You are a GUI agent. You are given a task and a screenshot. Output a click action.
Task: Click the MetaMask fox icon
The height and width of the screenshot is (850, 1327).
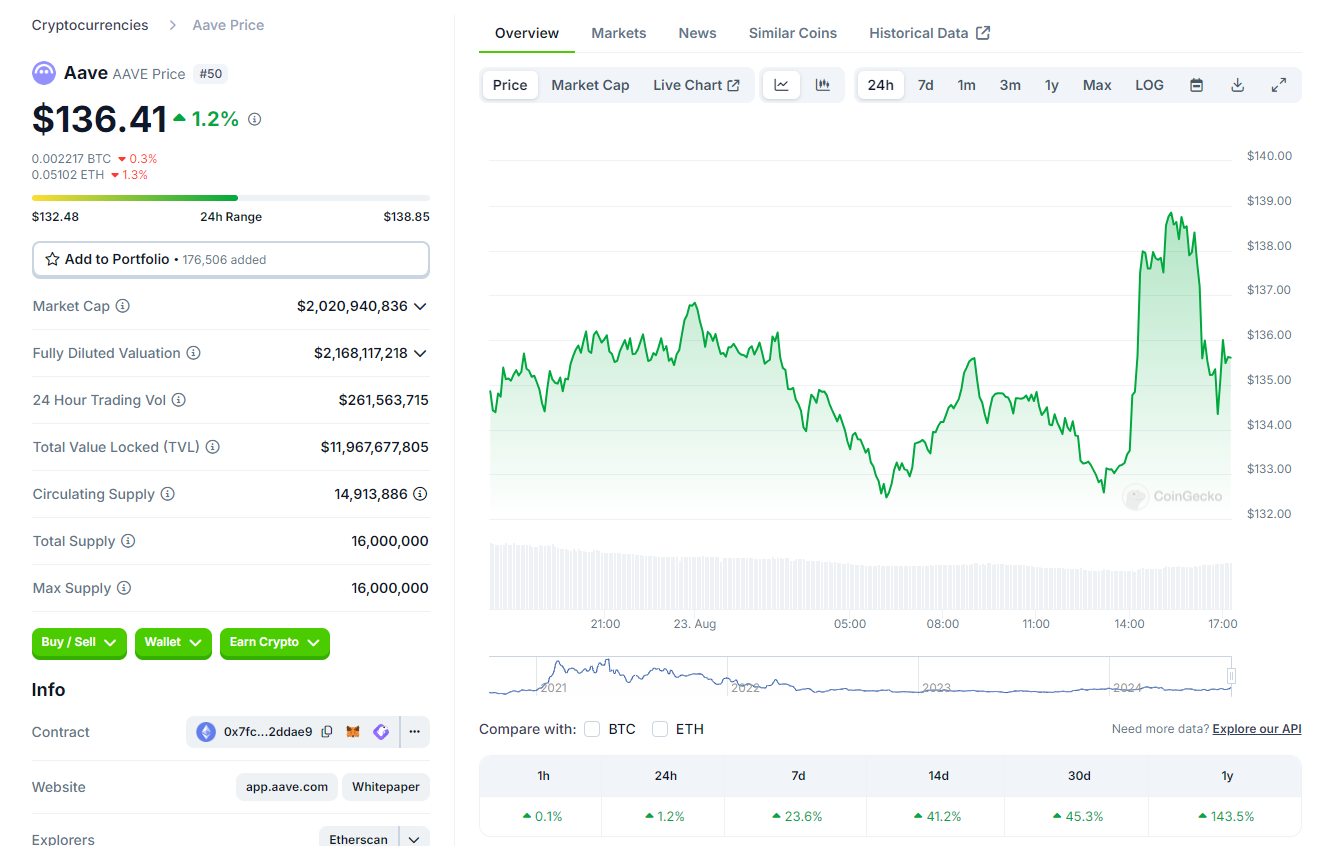click(353, 732)
